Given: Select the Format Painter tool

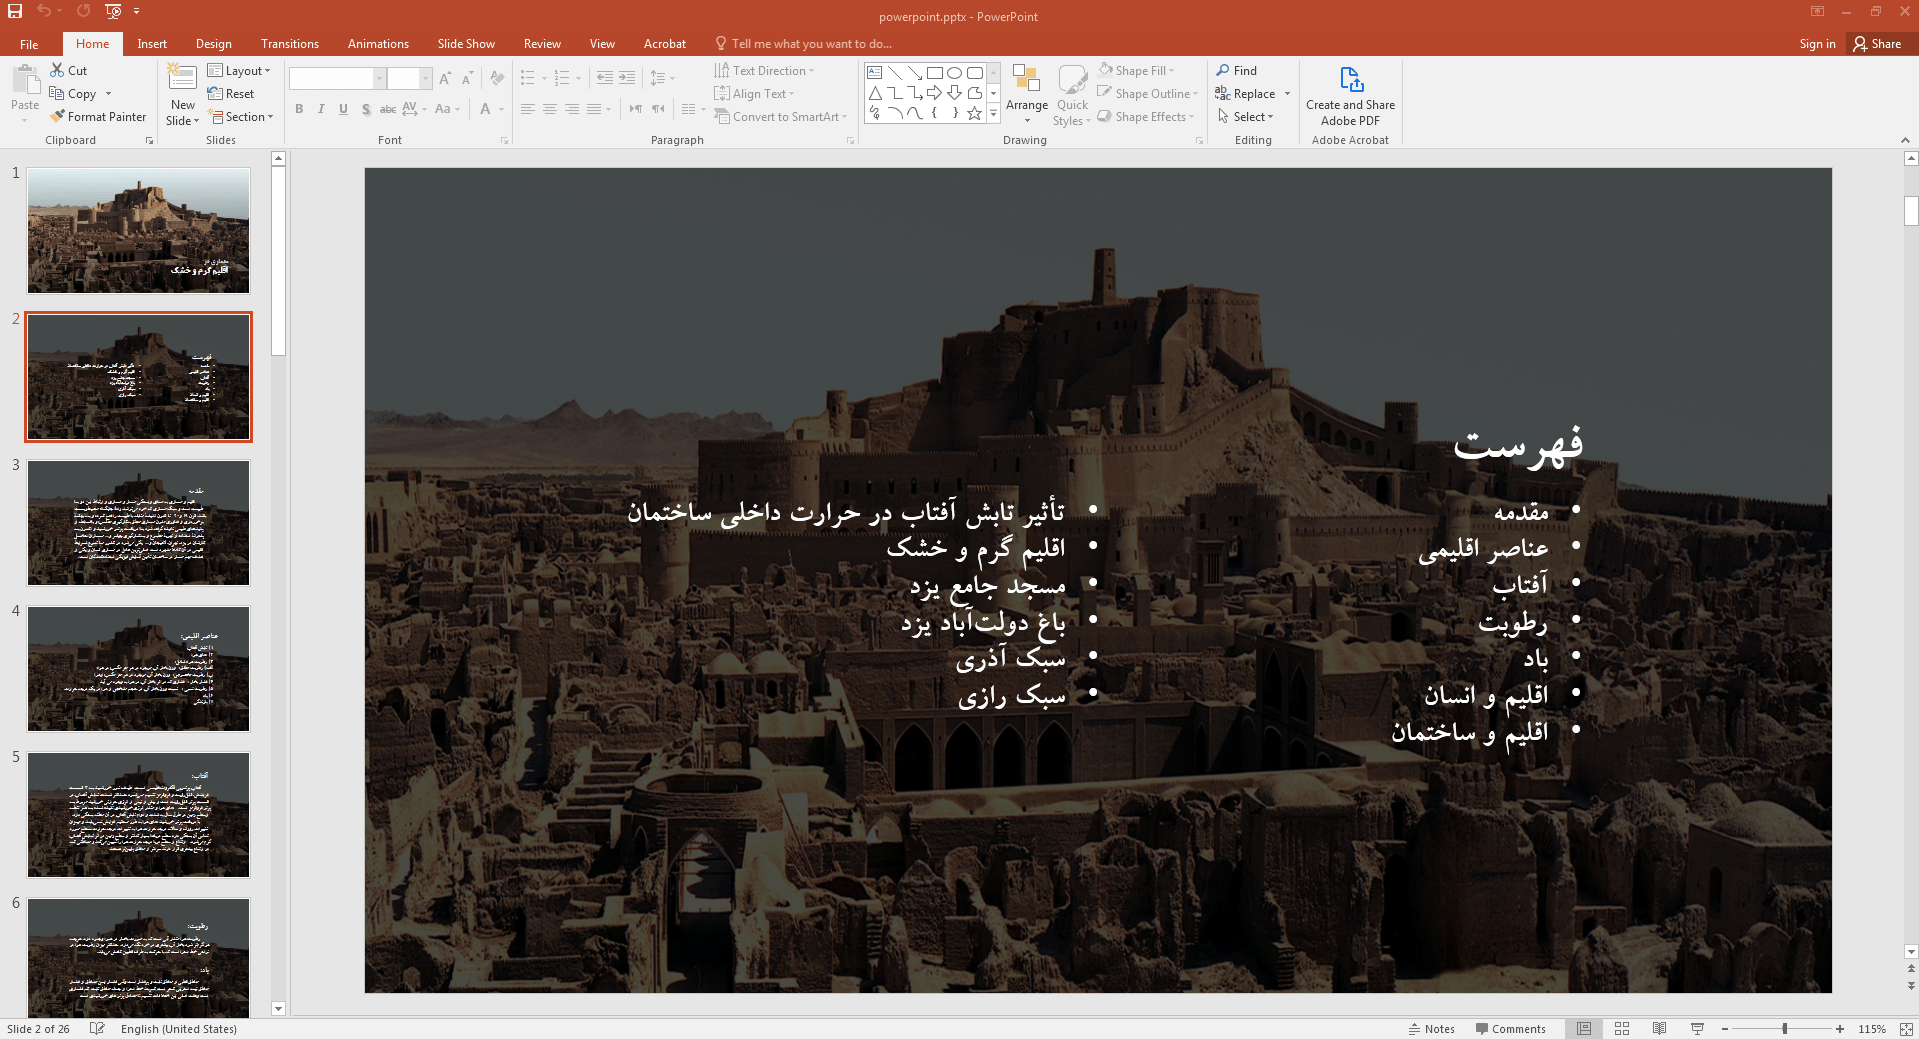Looking at the screenshot, I should (98, 117).
